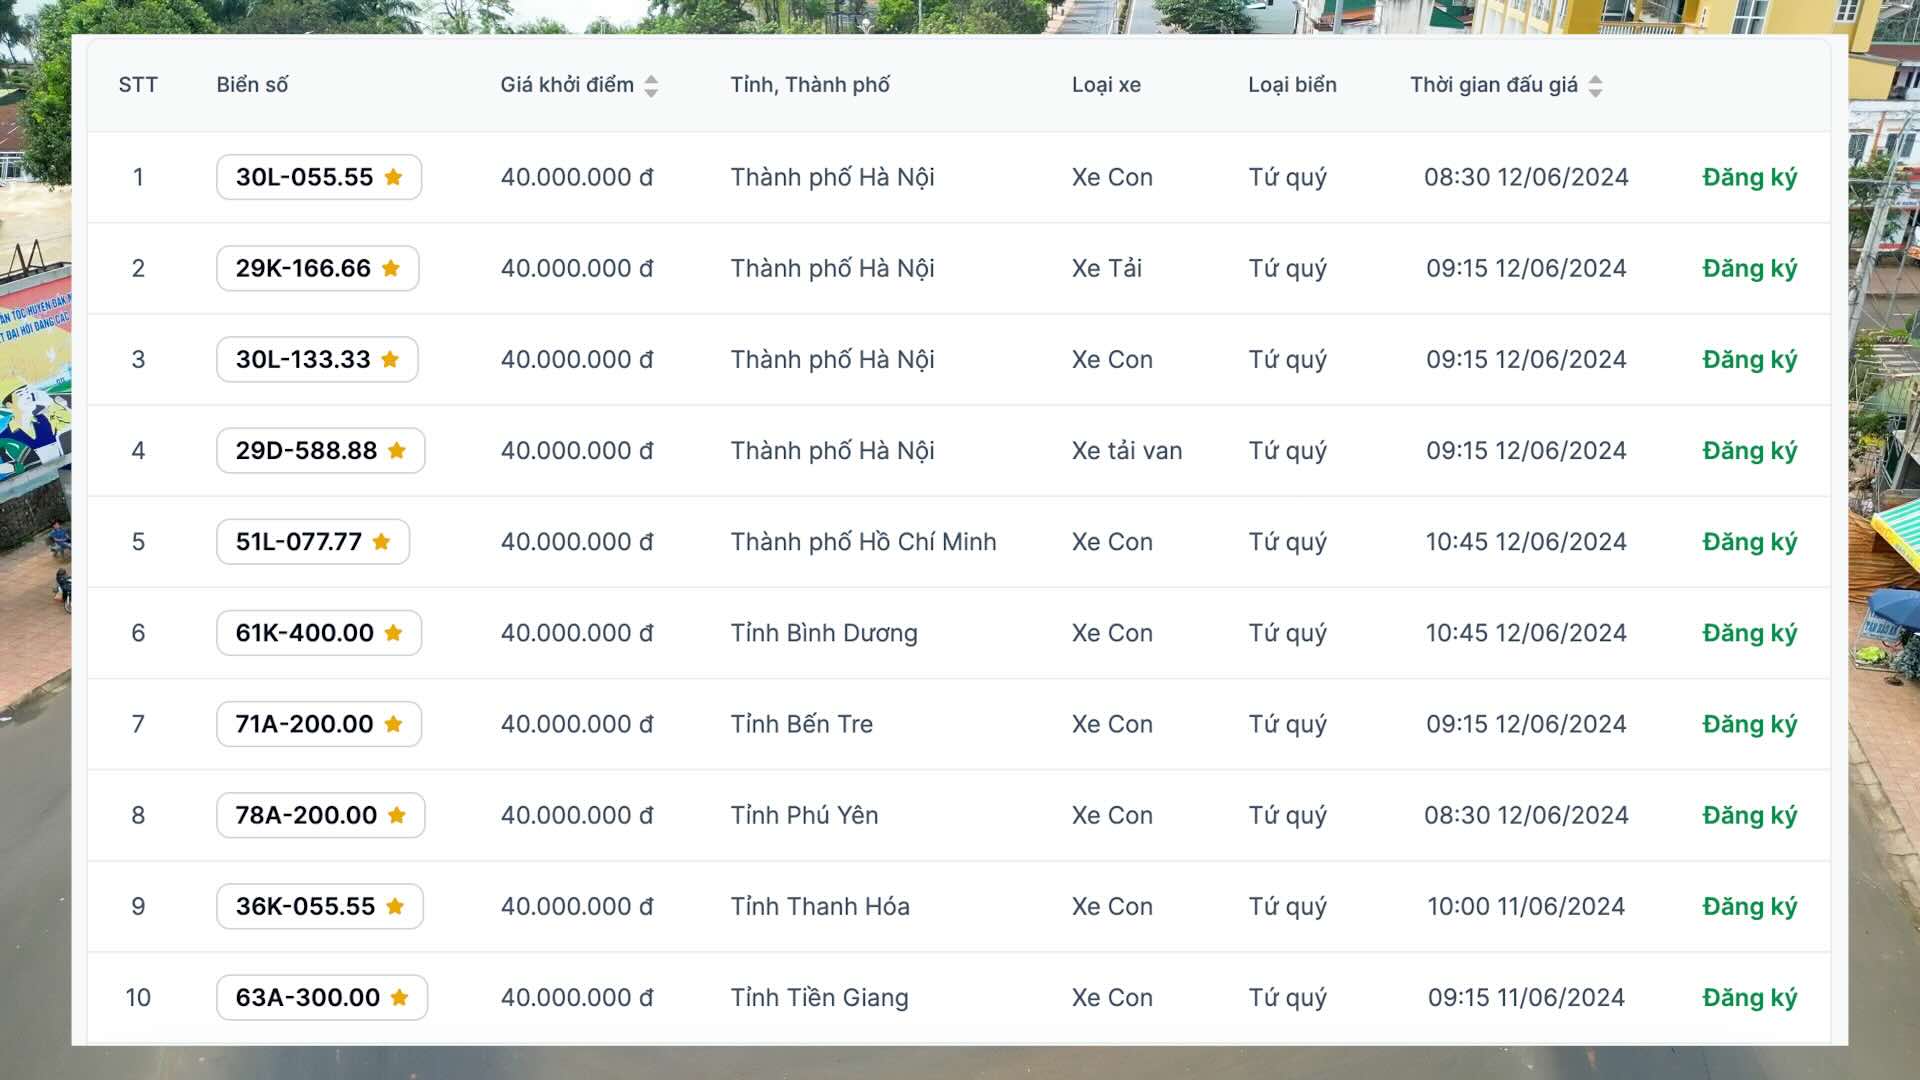1920x1080 pixels.
Task: Click the star icon next to 29K-166.66
Action: 391,268
